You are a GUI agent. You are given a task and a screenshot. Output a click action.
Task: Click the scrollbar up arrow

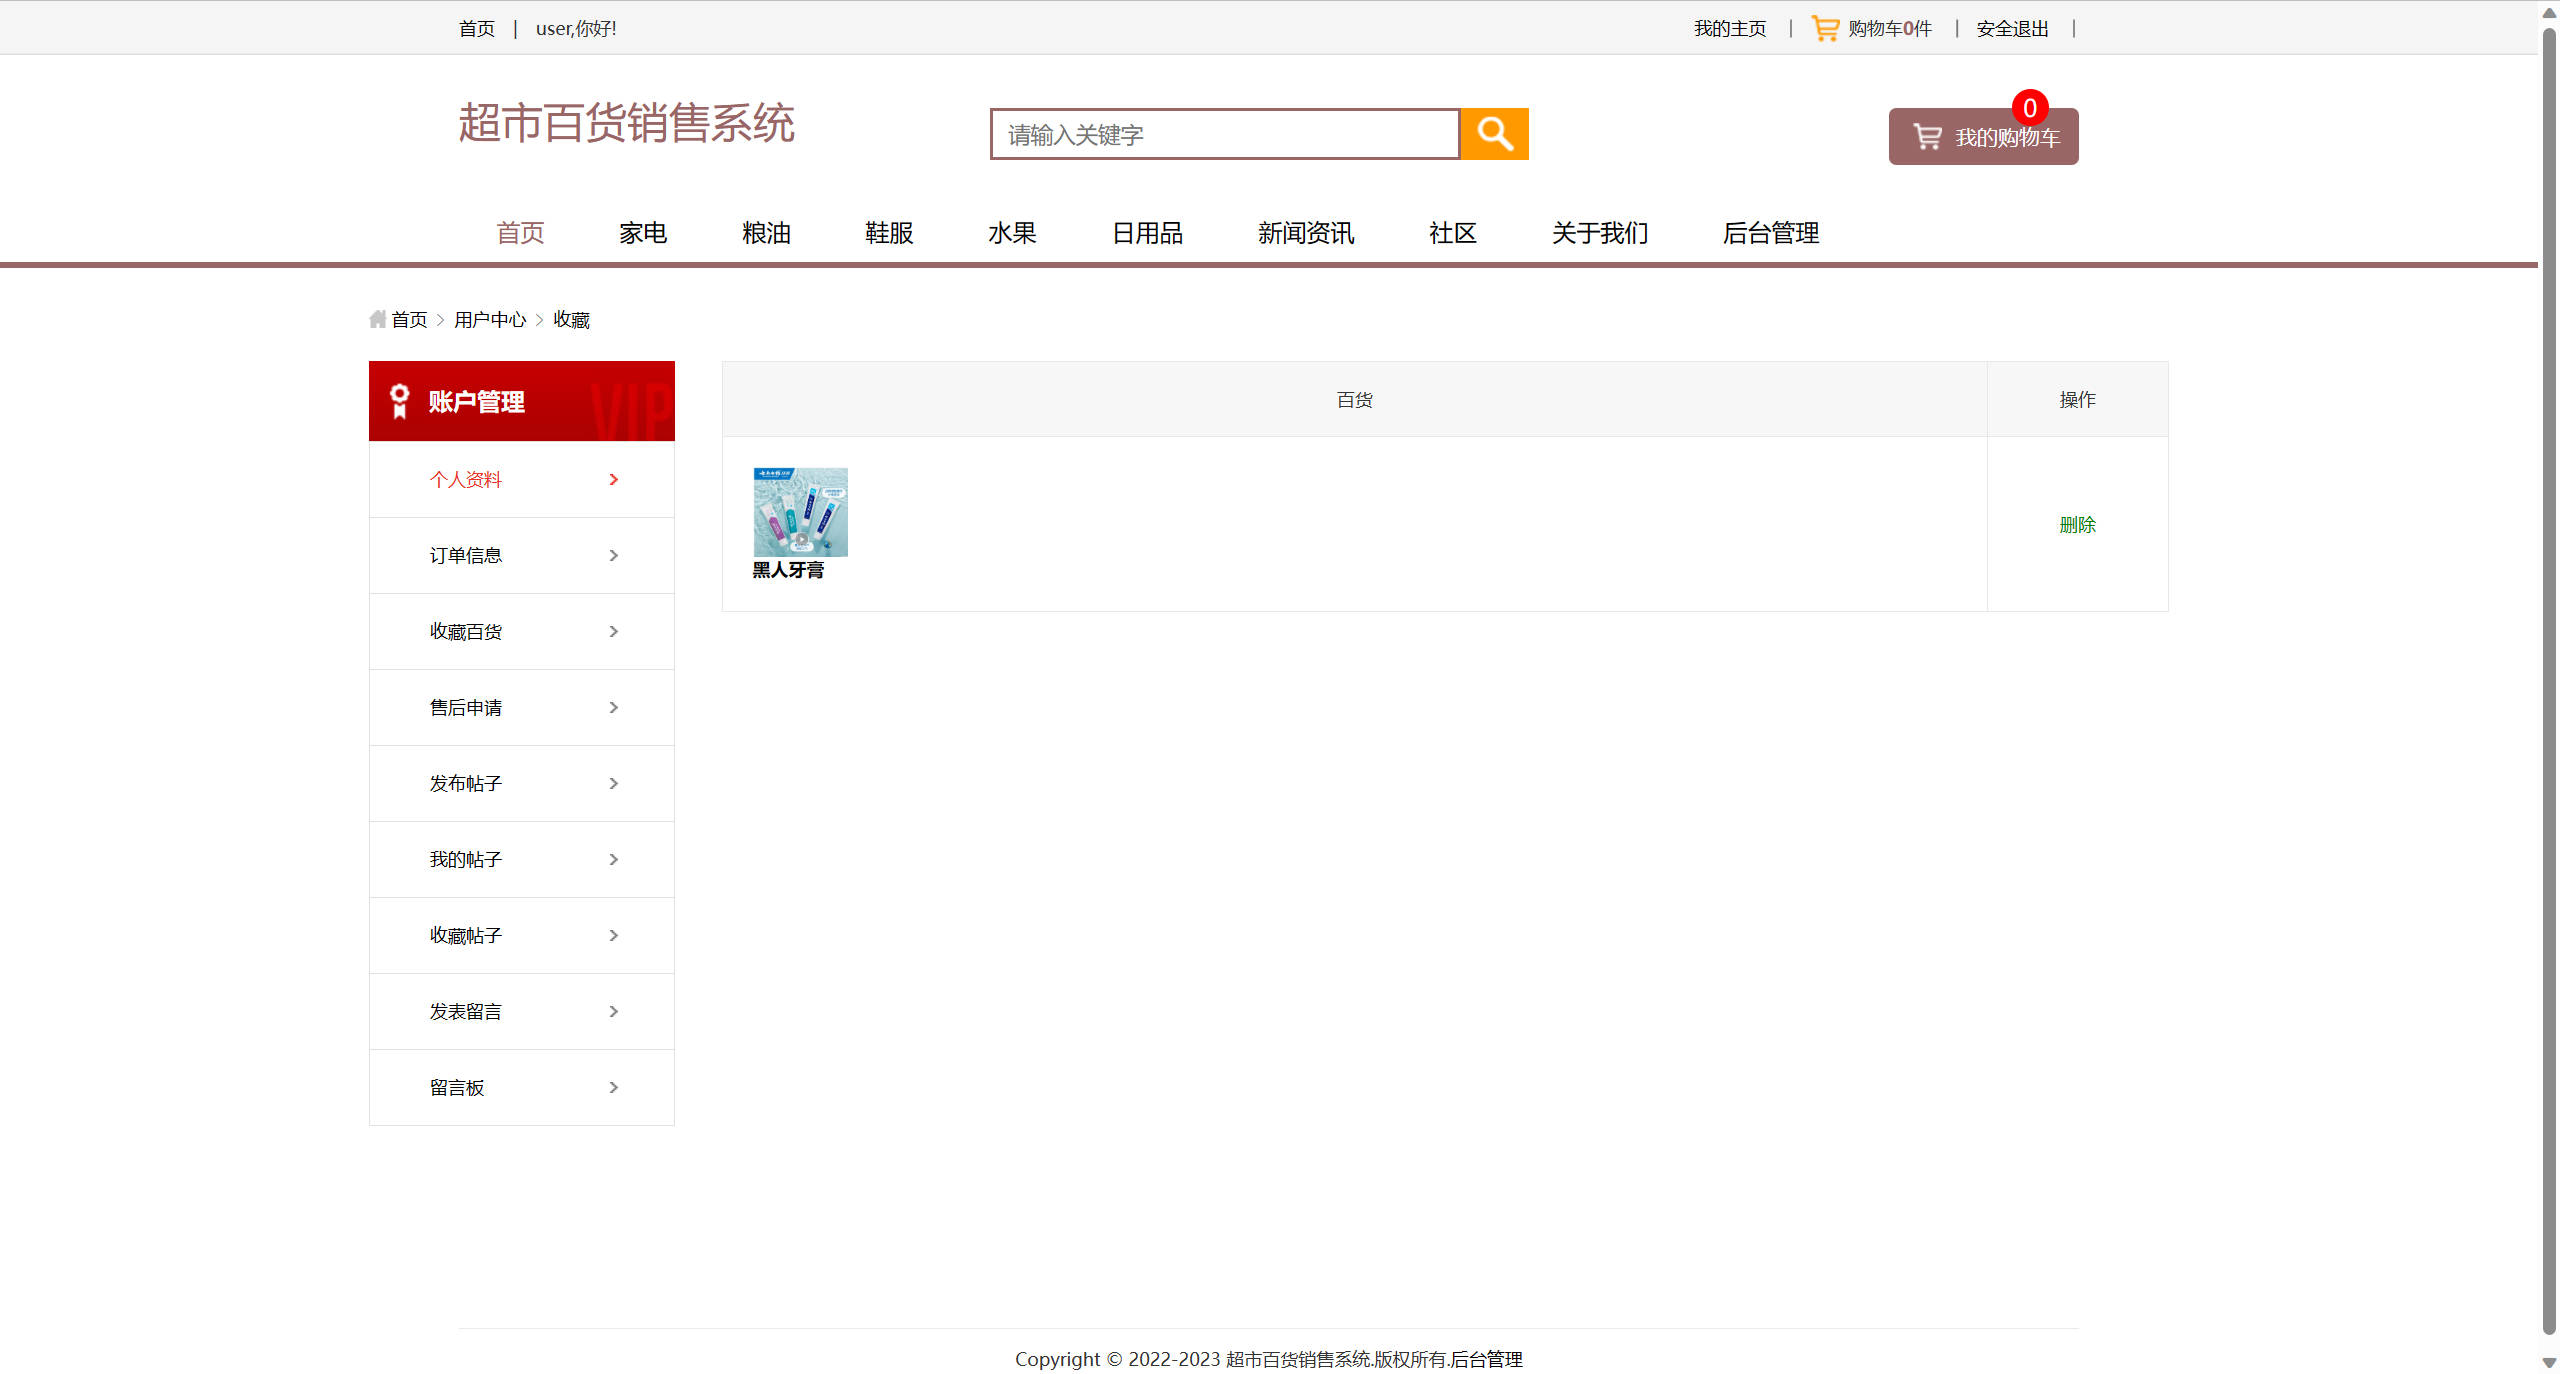[2548, 11]
